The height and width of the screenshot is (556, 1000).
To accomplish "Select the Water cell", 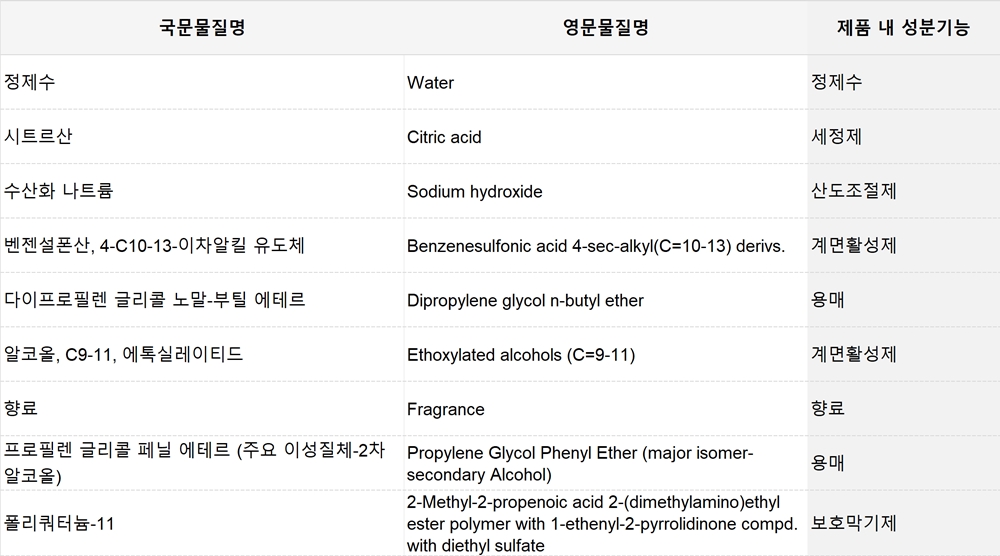I will [x=605, y=82].
